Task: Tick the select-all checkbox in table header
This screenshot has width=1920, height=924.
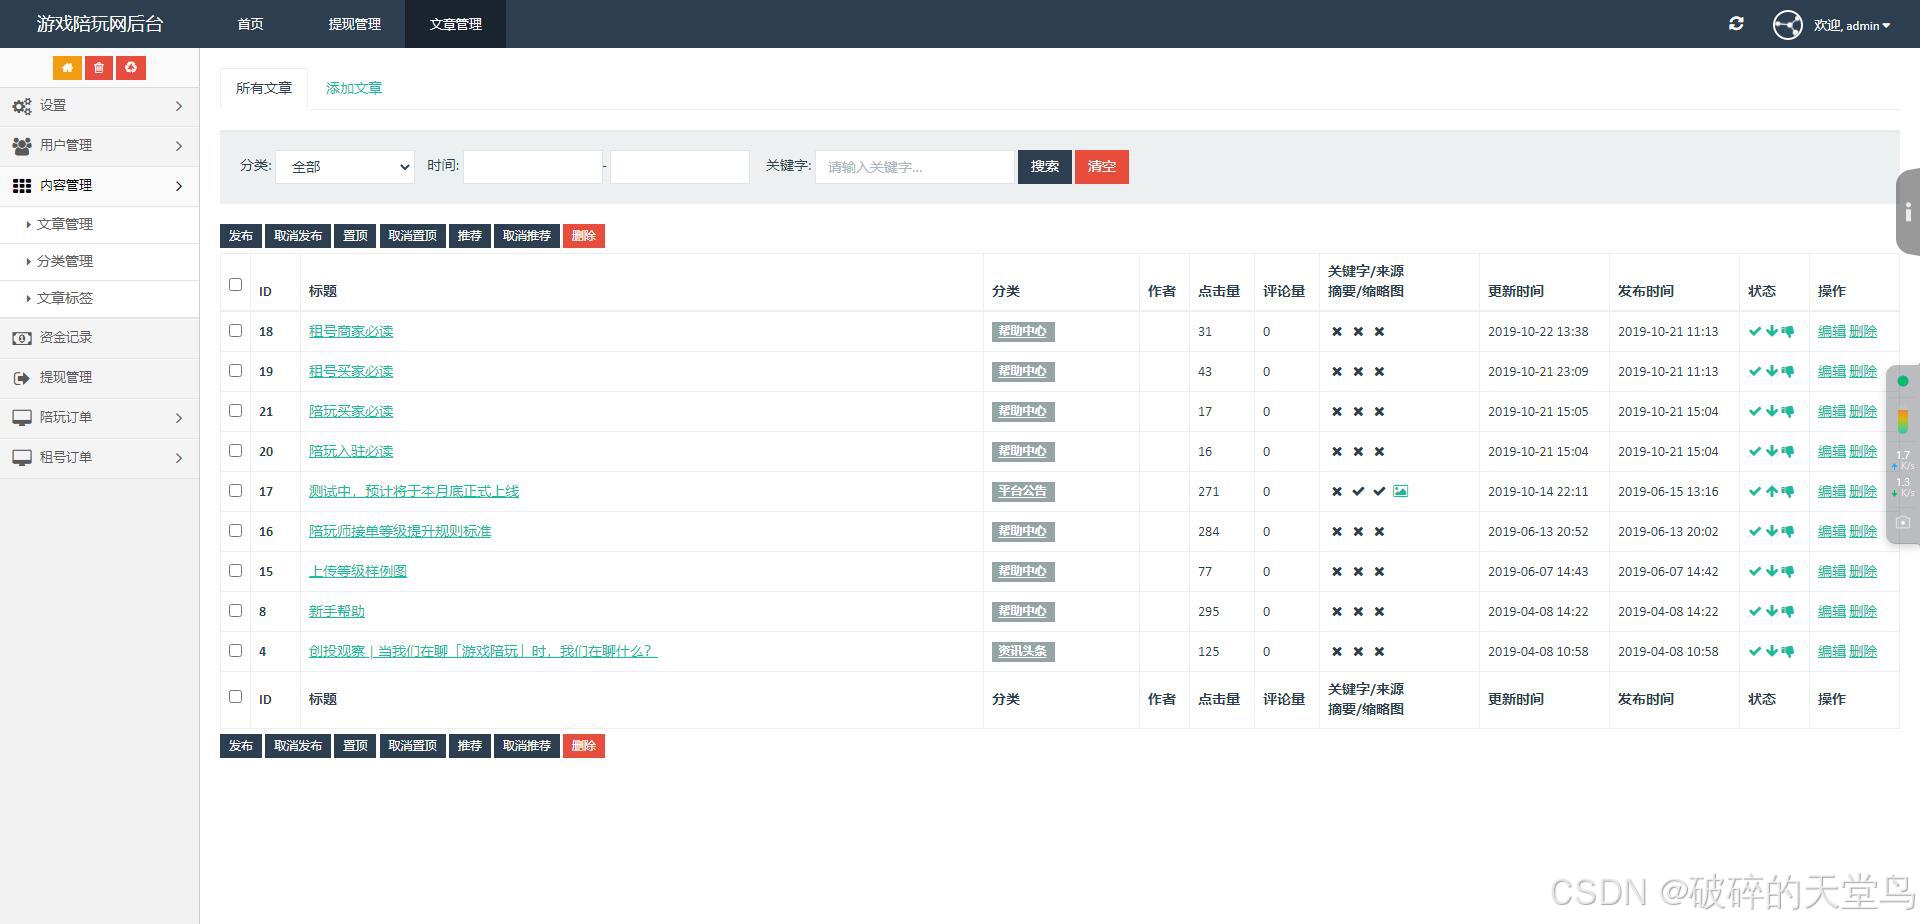Action: point(235,284)
